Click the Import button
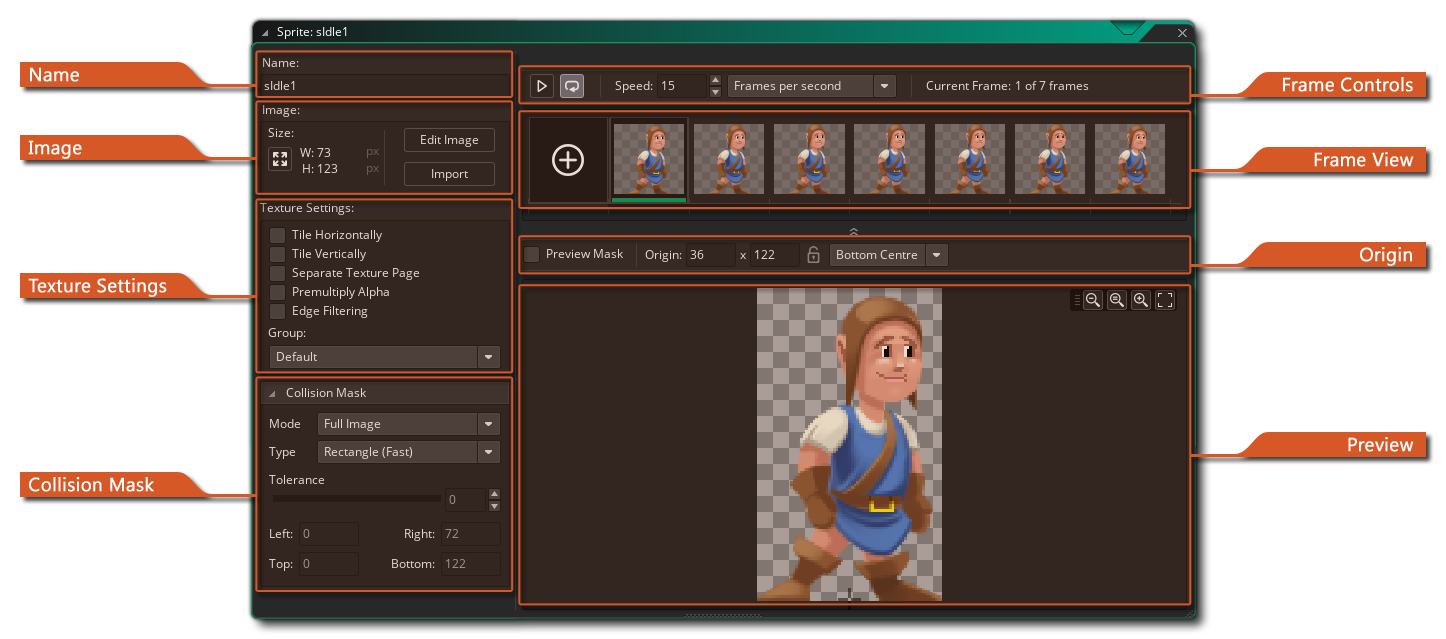This screenshot has height=639, width=1446. tap(449, 174)
